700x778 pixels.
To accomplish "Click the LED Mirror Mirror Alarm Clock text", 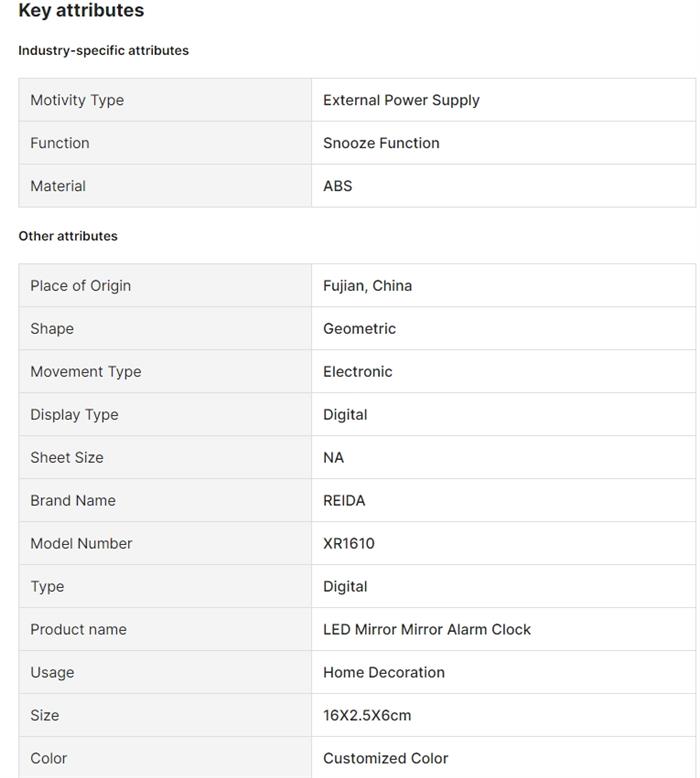I will [x=427, y=630].
